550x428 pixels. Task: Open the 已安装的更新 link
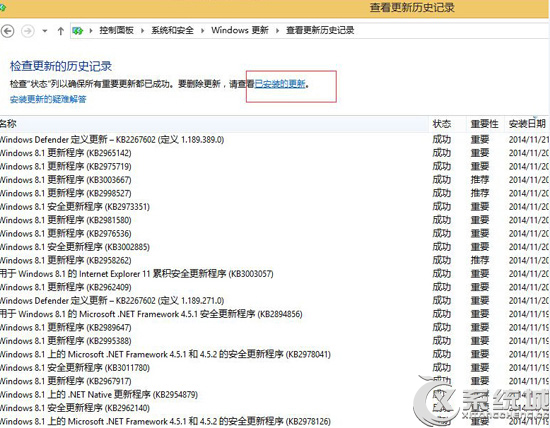pos(280,84)
